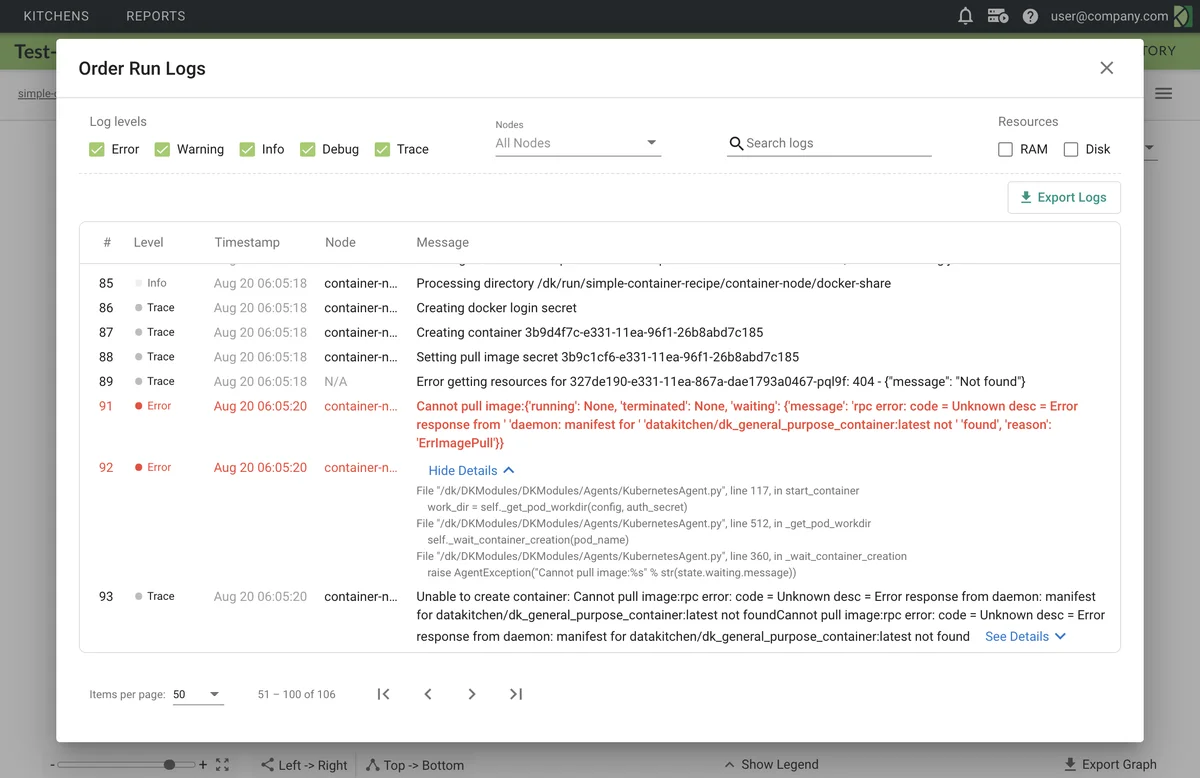Expand See Details on log entry 93
Screen dimensions: 1200x778
pos(1025,636)
